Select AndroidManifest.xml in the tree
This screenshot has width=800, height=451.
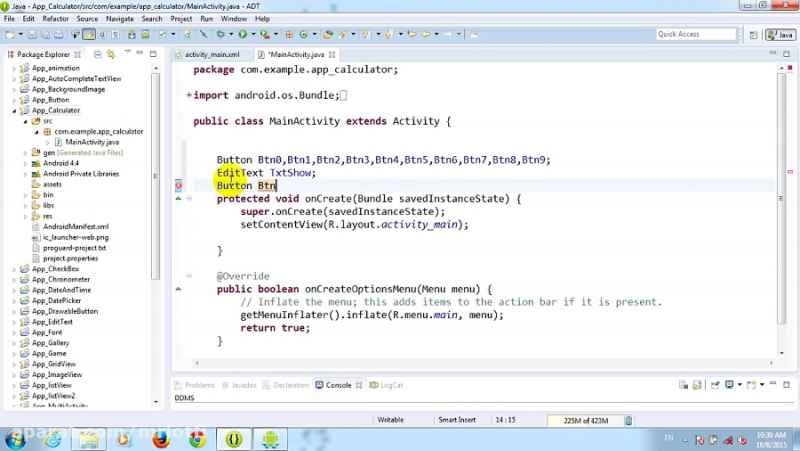(76, 227)
